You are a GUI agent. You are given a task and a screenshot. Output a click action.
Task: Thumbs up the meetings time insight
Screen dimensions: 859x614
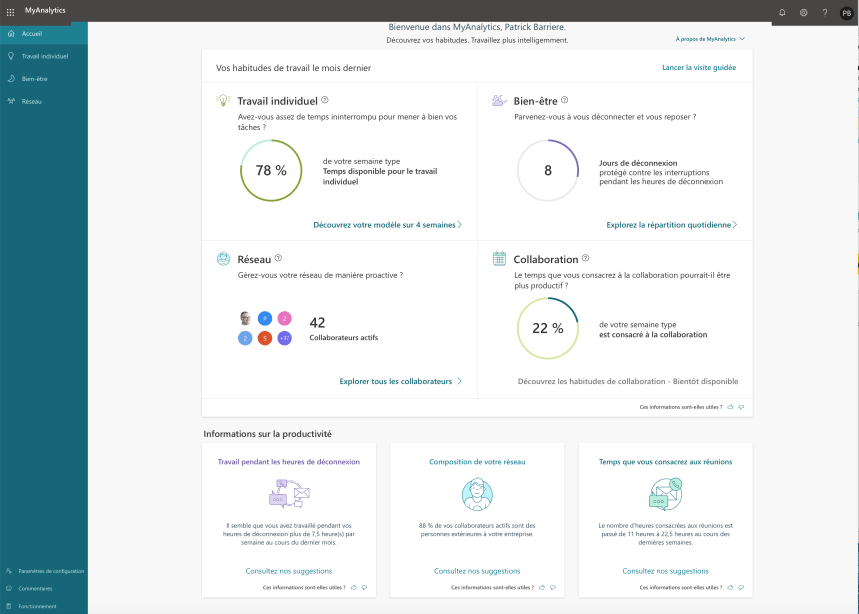tap(730, 587)
